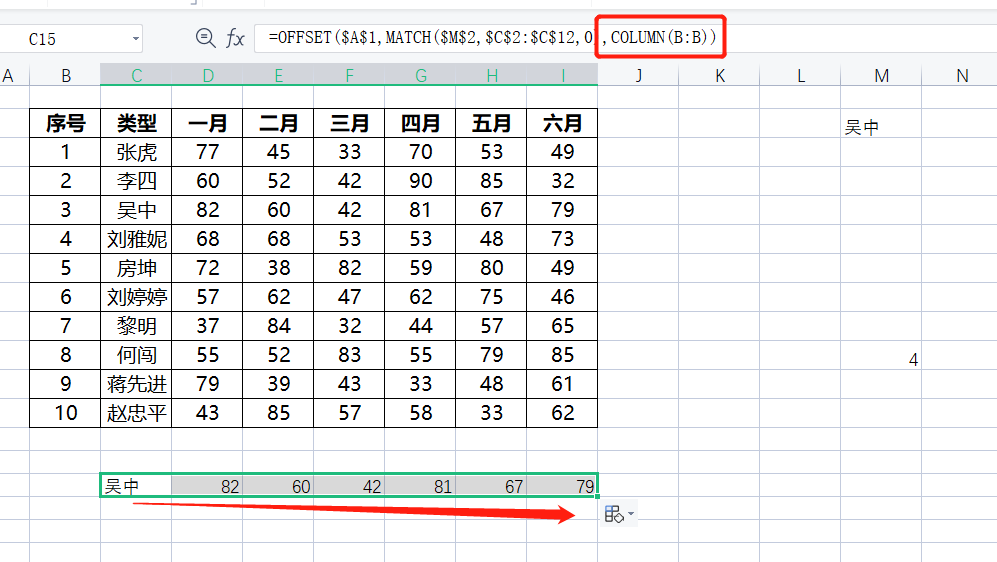
Task: Expand the Name Box dropdown arrow
Action: (x=135, y=39)
